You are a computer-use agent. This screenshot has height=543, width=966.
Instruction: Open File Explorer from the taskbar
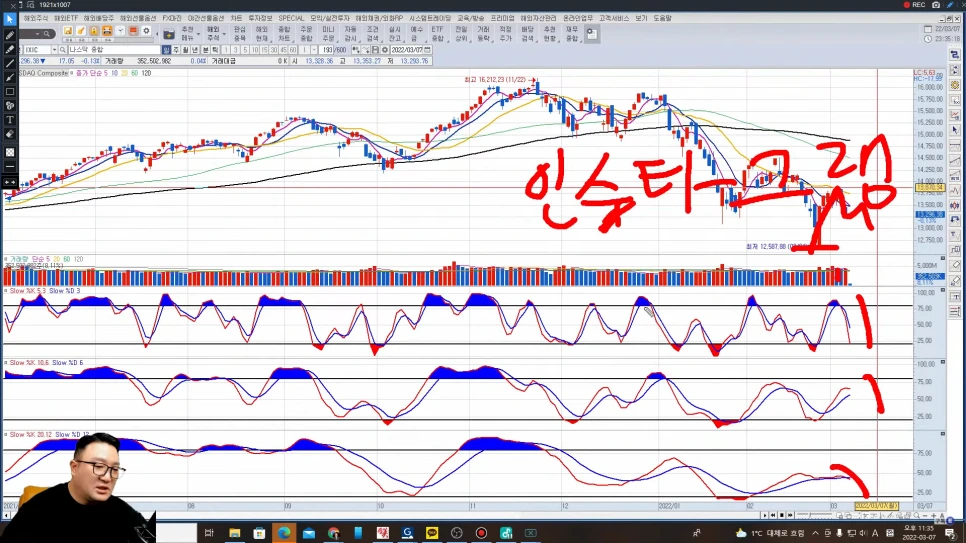click(234, 533)
